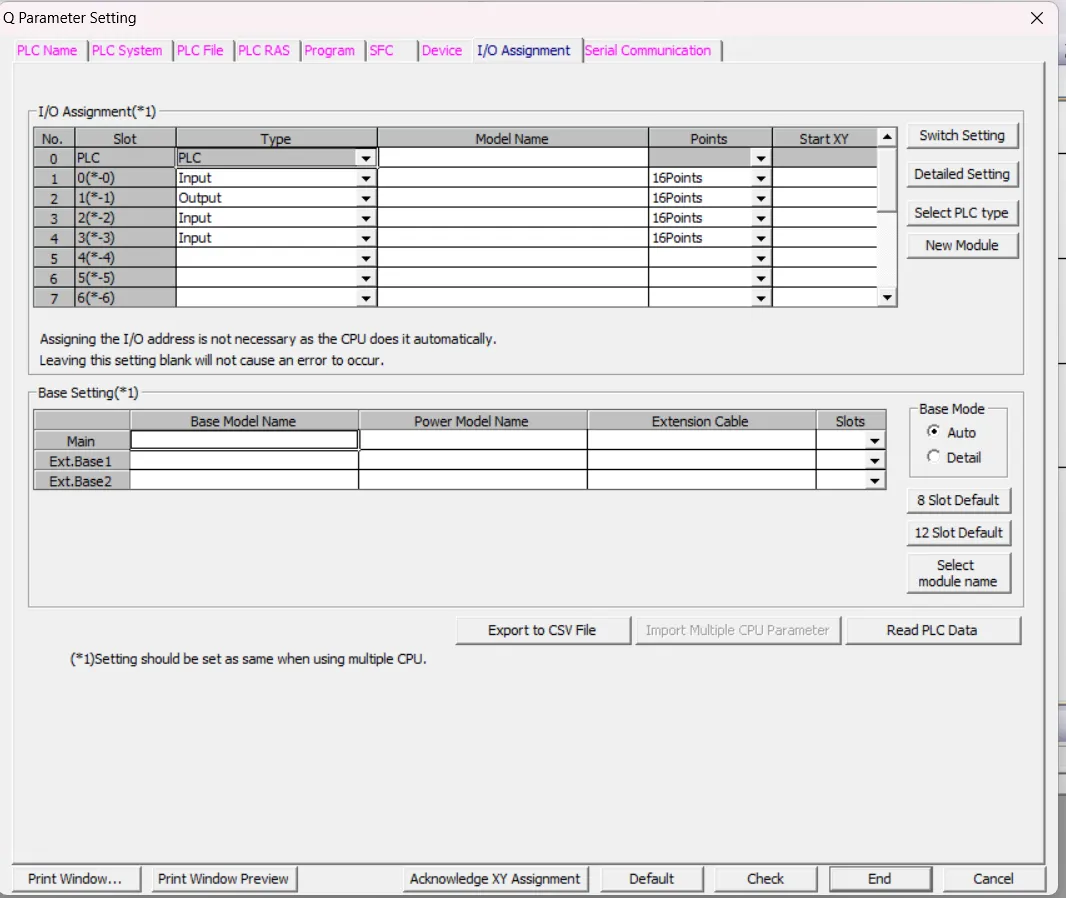Open the Type dropdown for empty slot 4(*-4)

click(366, 259)
